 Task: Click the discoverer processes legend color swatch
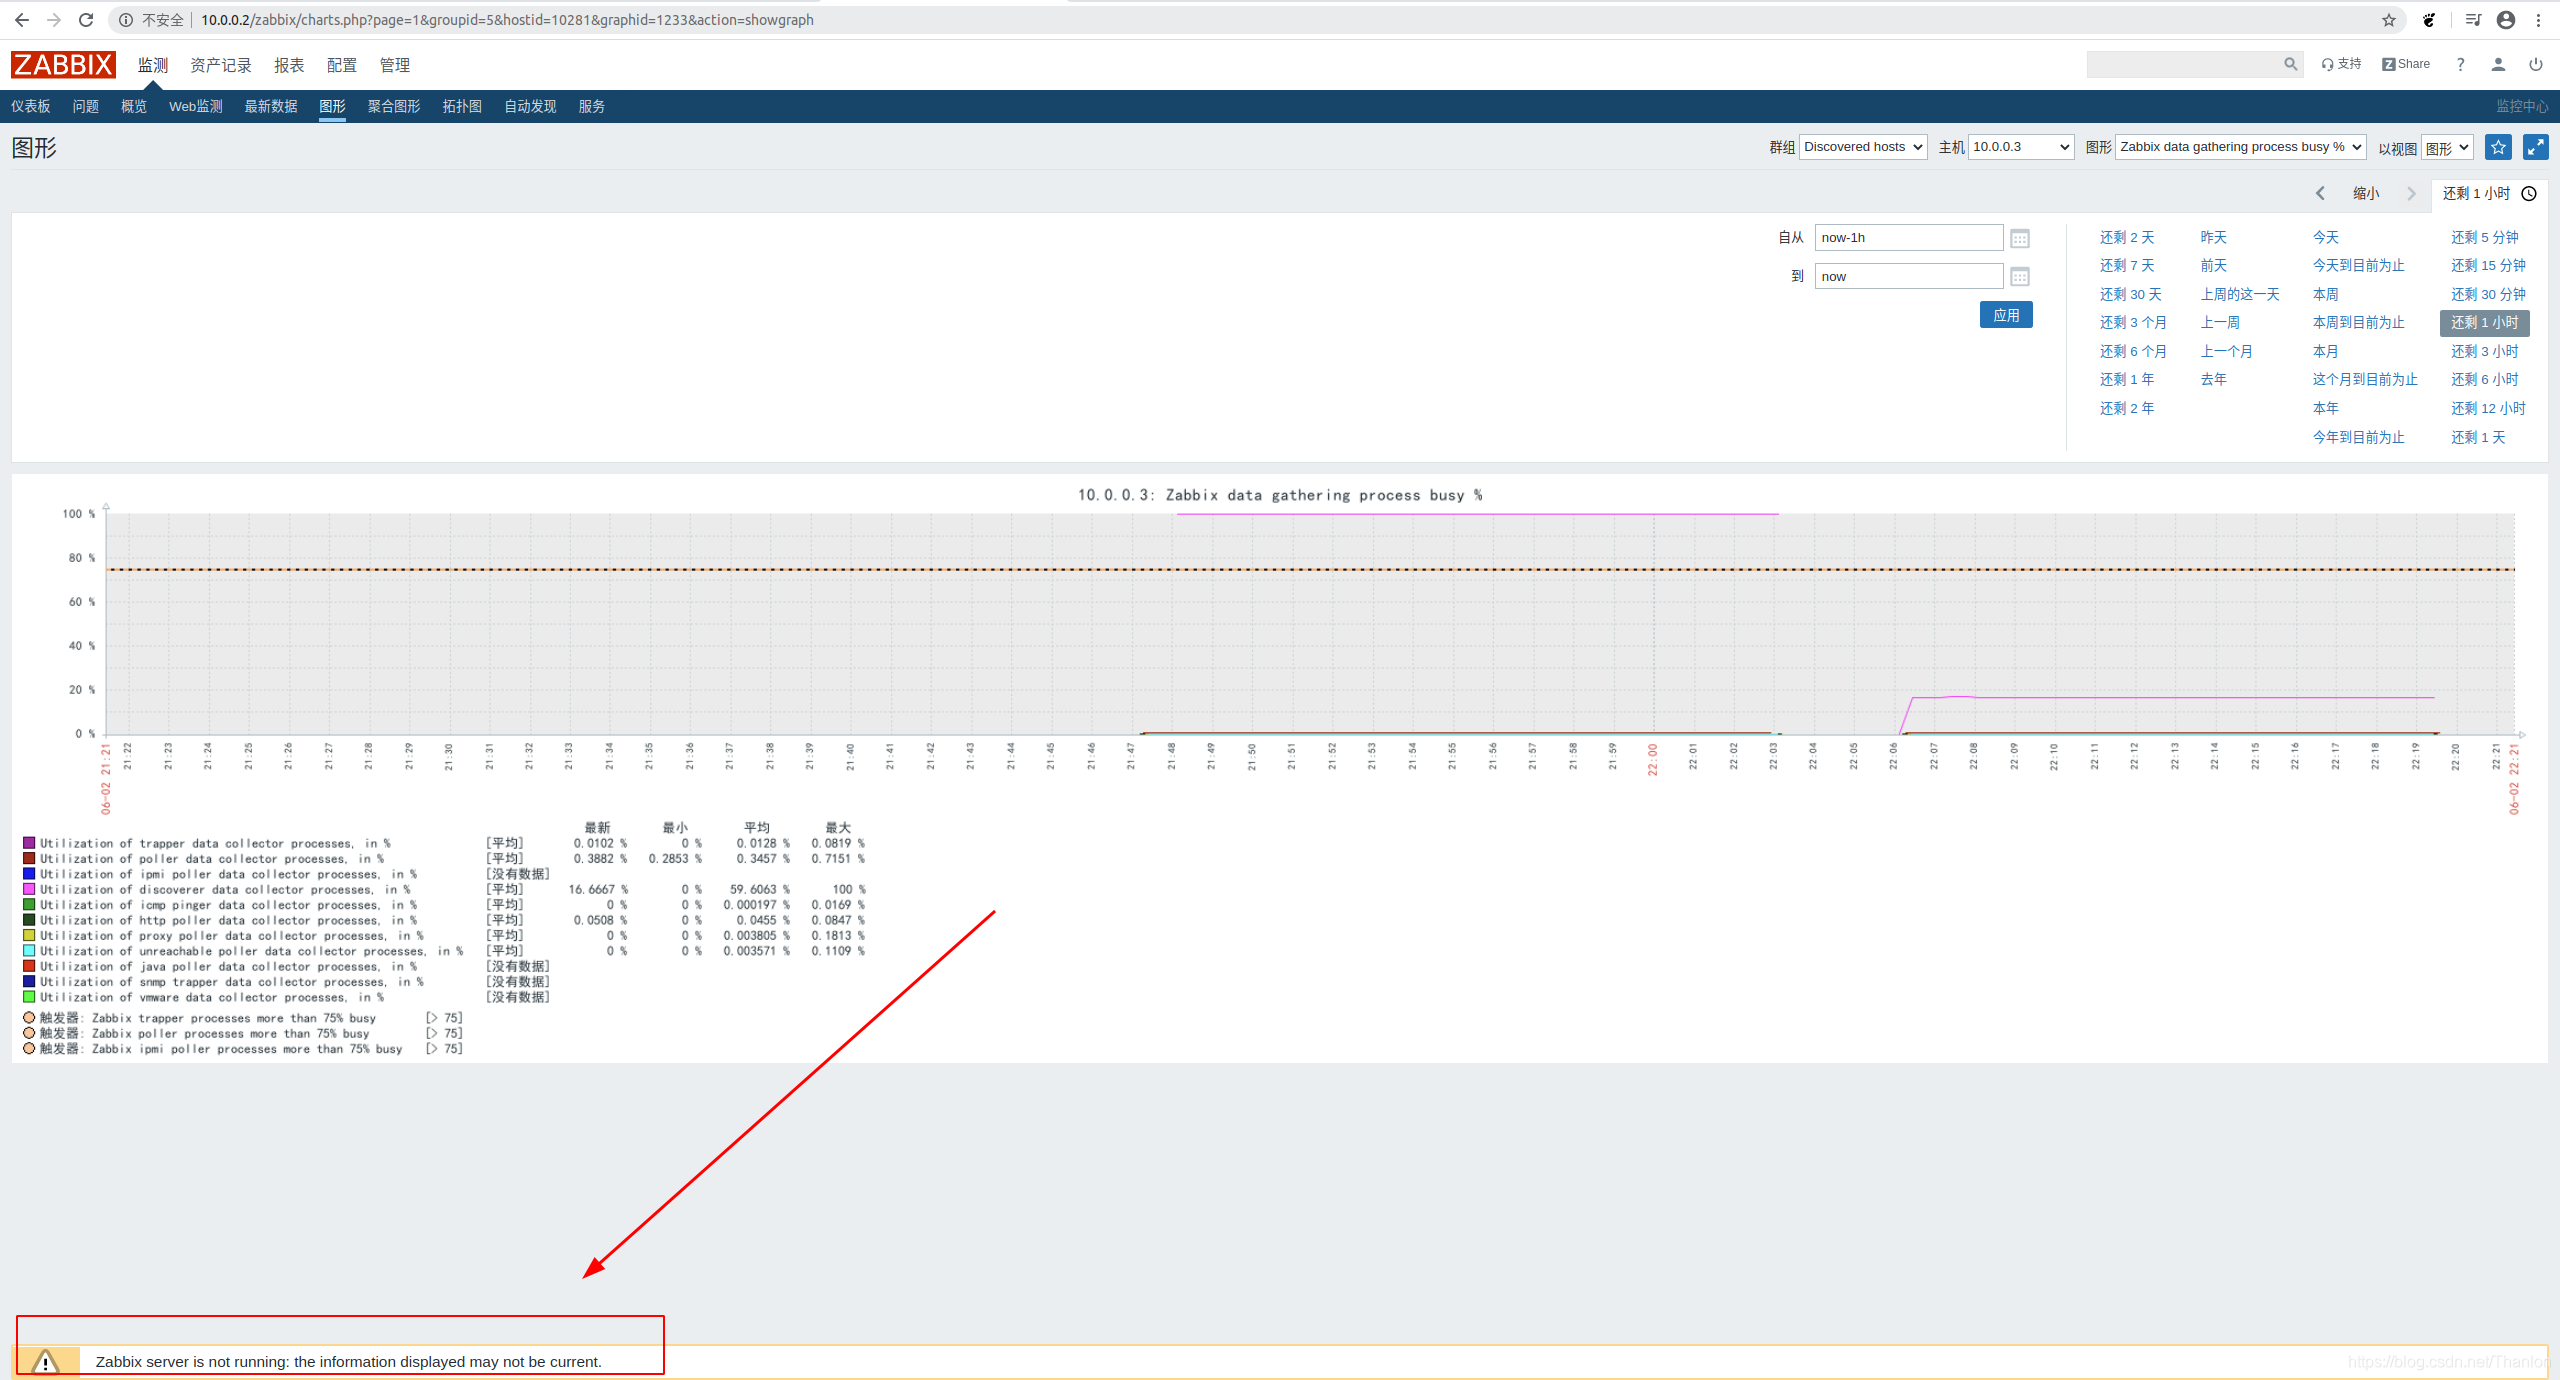pos(29,889)
